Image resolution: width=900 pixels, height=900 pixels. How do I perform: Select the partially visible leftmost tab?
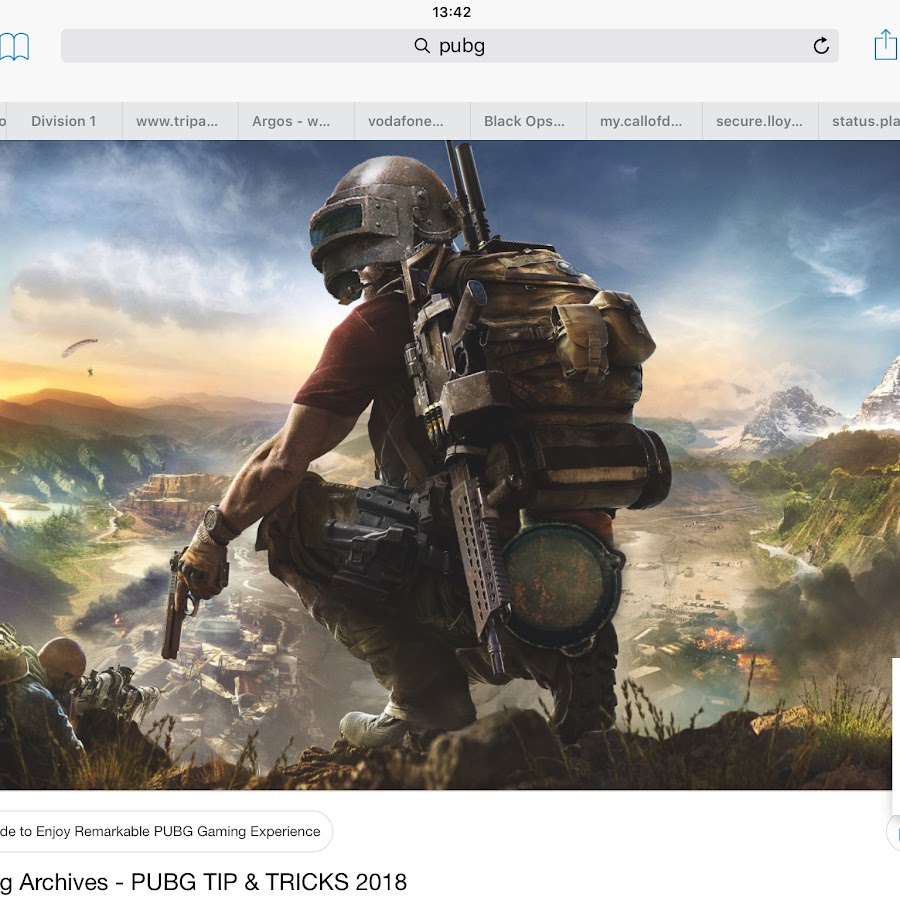[x=3, y=121]
